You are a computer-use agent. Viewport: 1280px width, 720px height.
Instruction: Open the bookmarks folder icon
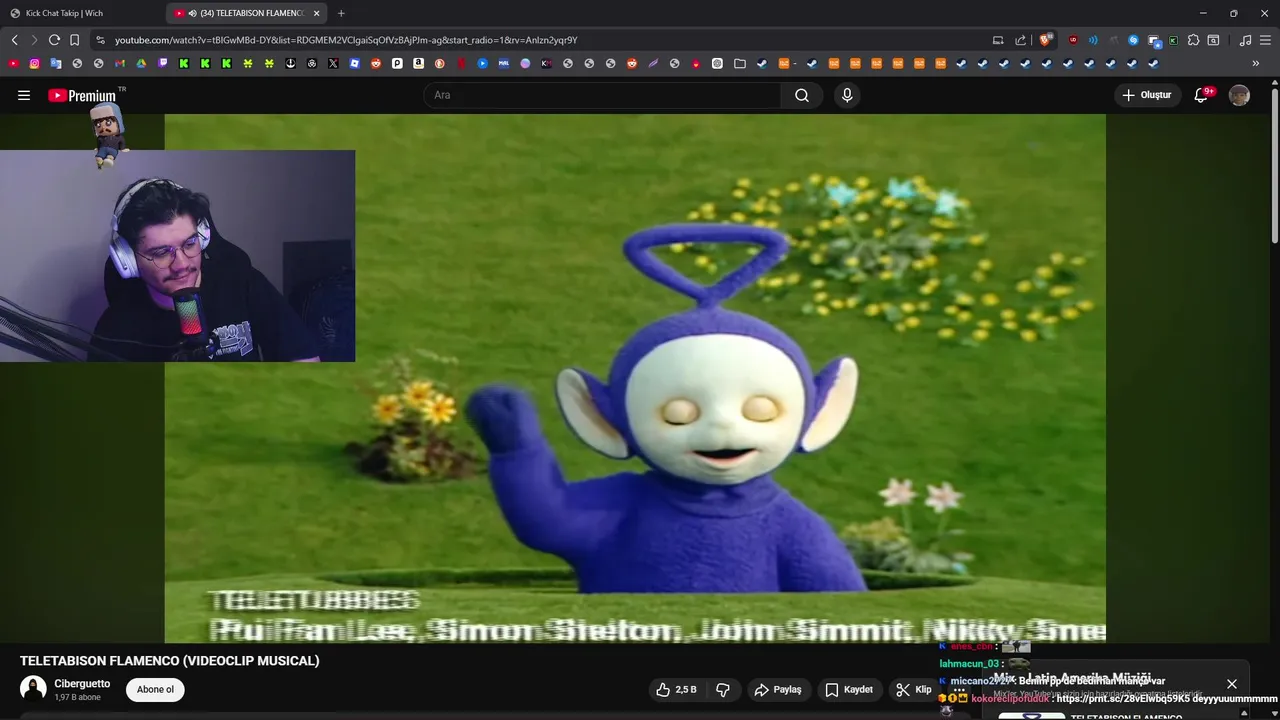pos(740,63)
